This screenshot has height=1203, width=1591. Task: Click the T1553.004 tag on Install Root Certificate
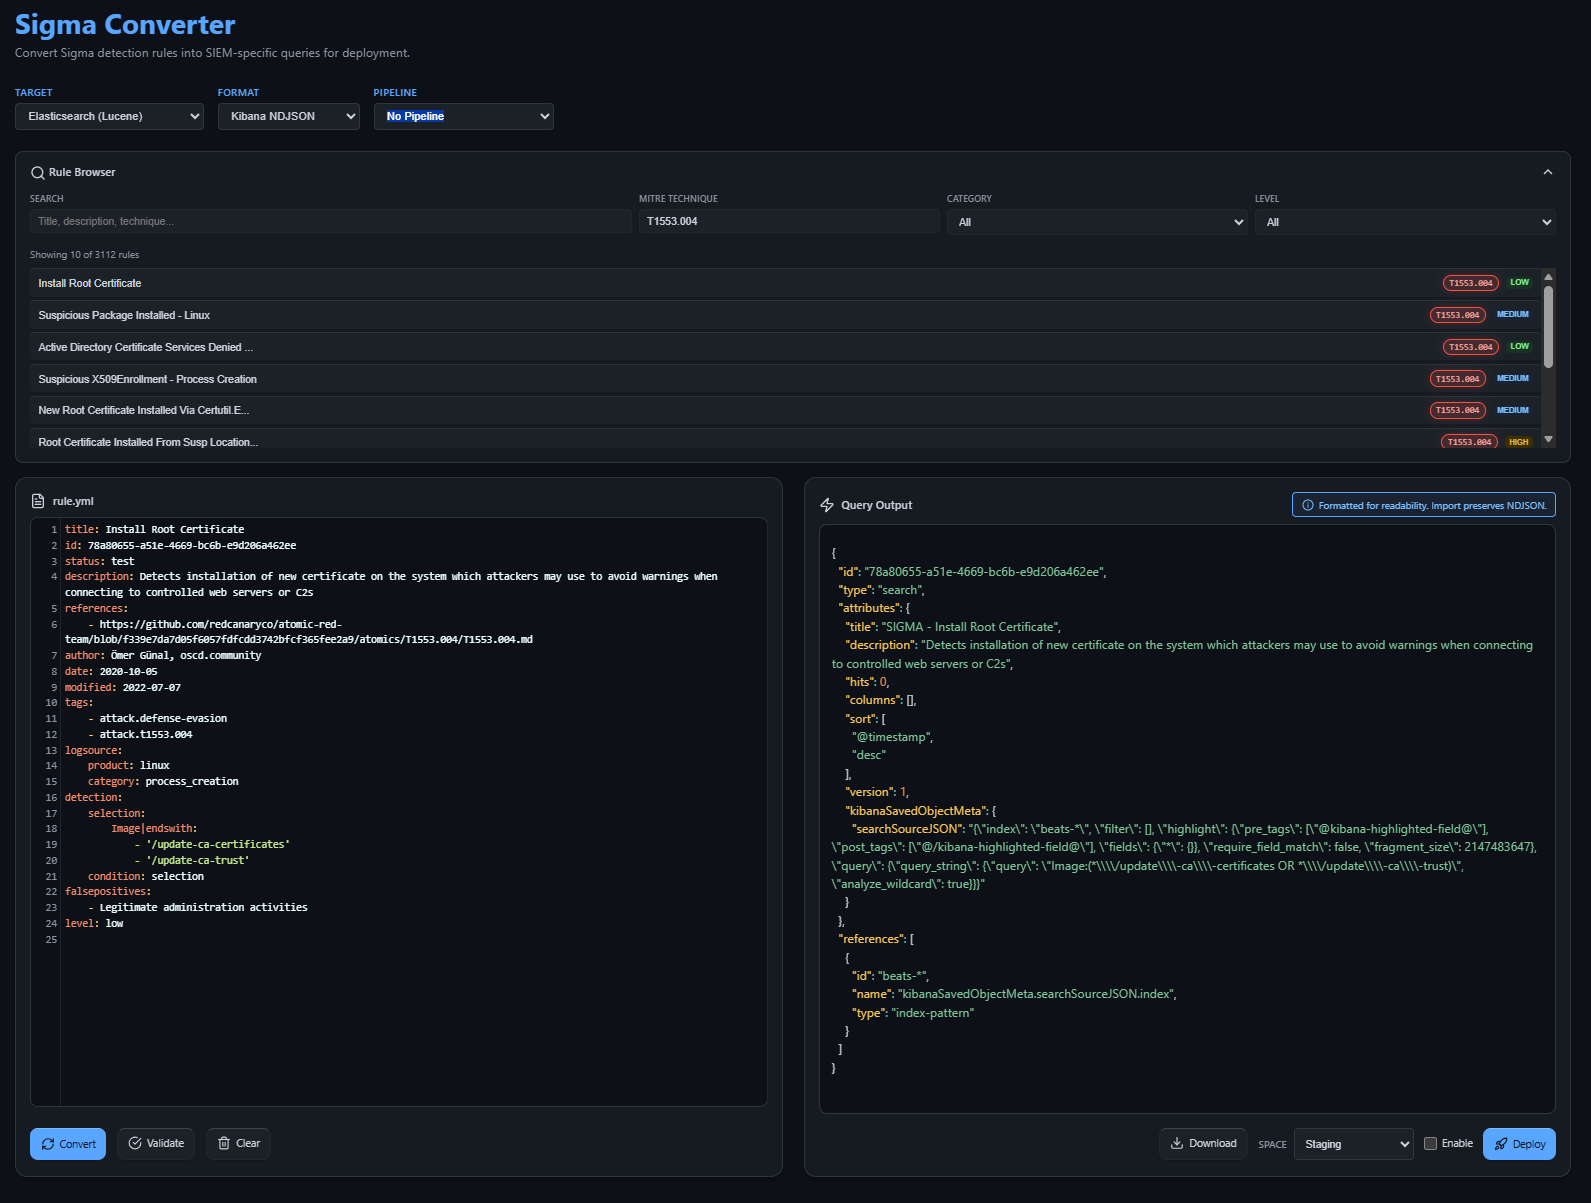(x=1470, y=283)
